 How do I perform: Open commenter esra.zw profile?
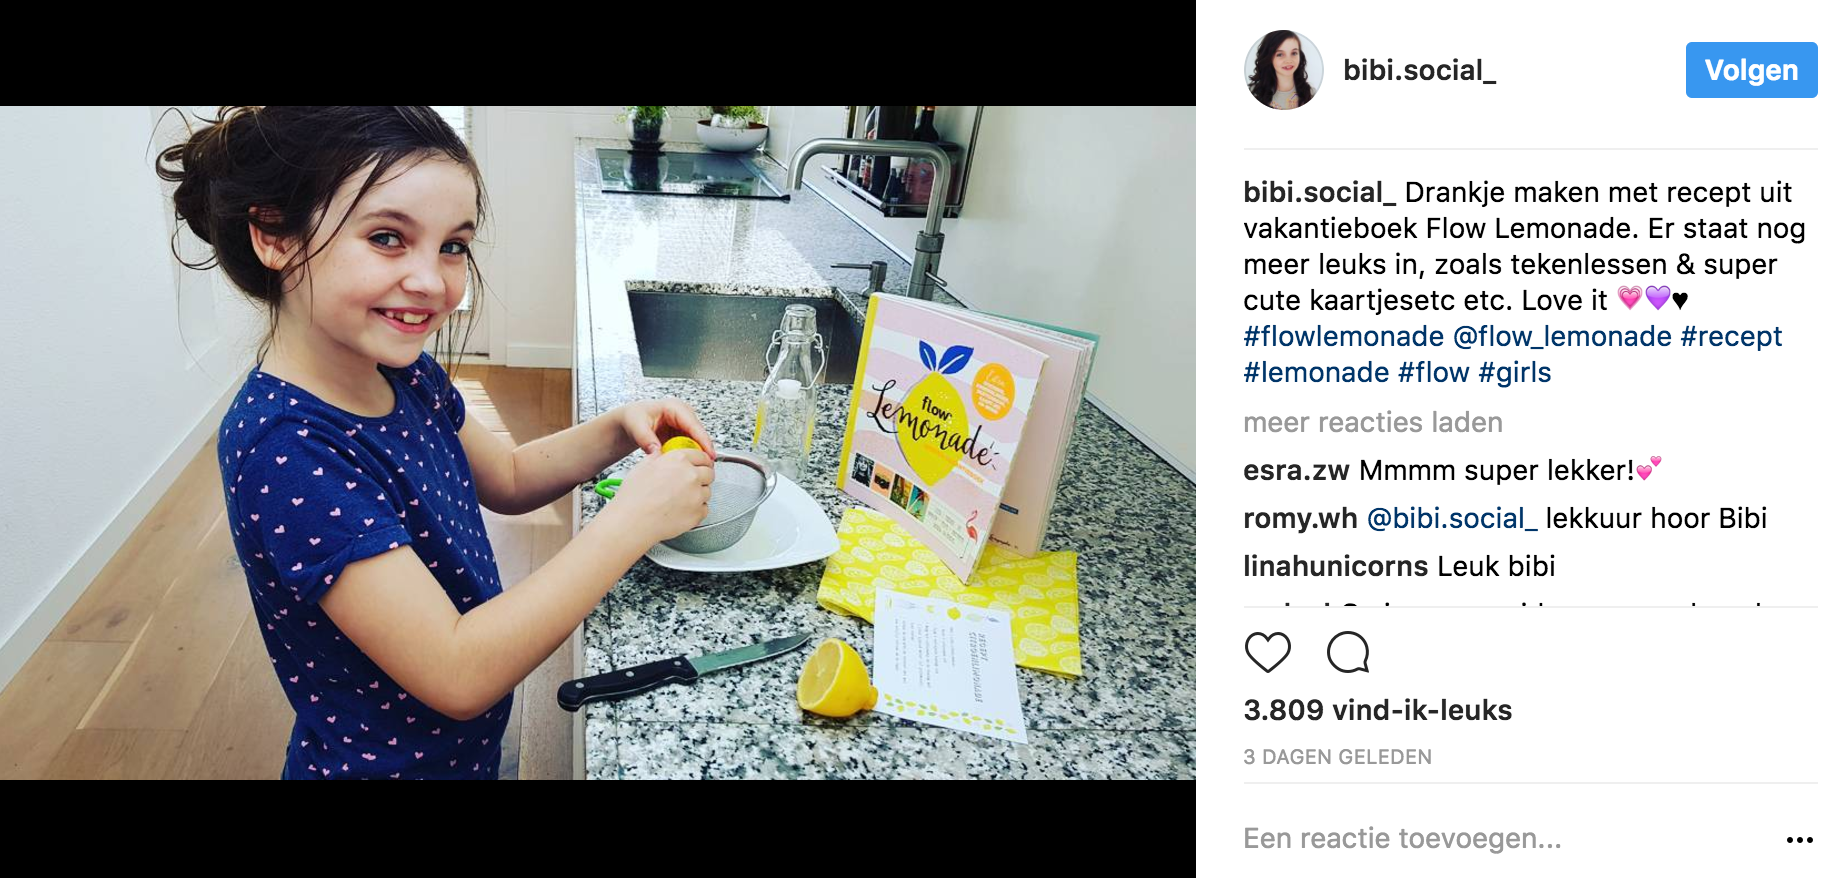tap(1296, 470)
